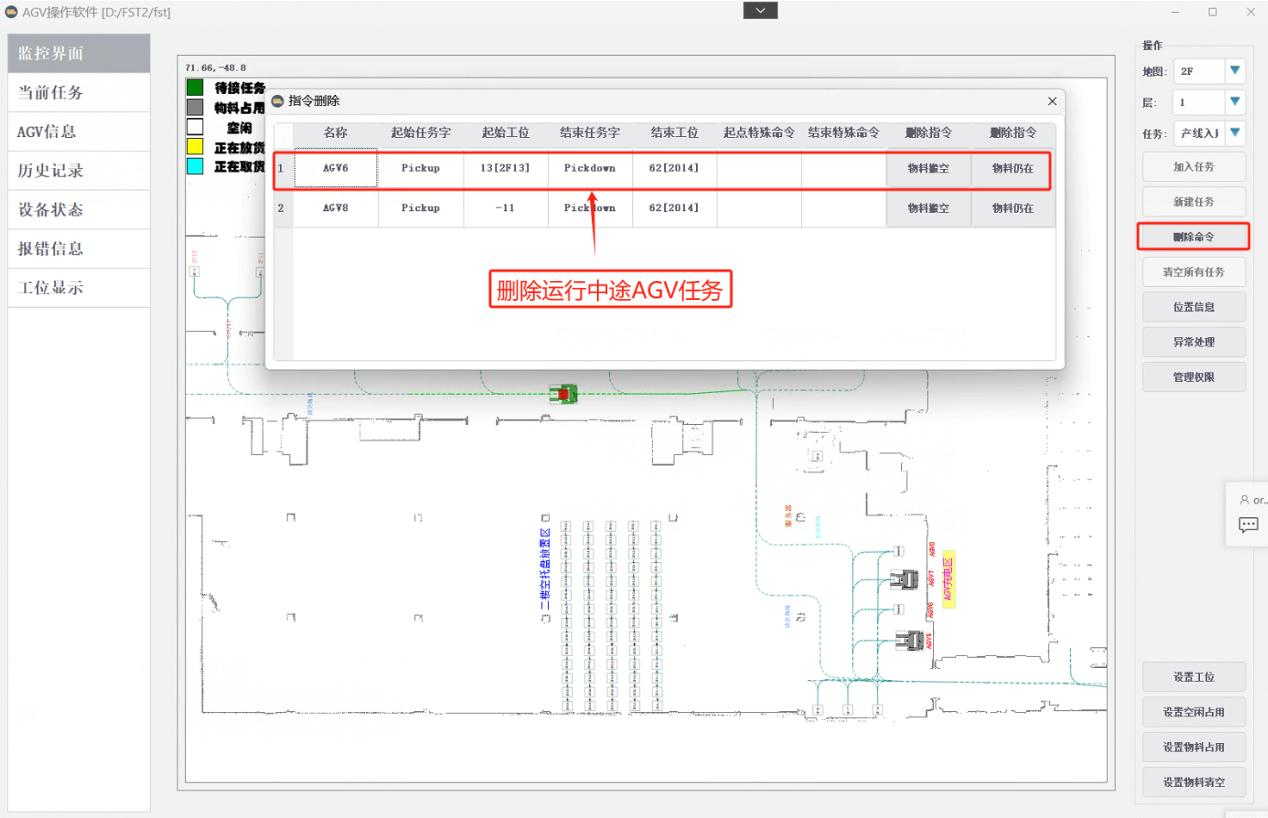
Task: Click the 清空所有任务 button
Action: tap(1195, 272)
